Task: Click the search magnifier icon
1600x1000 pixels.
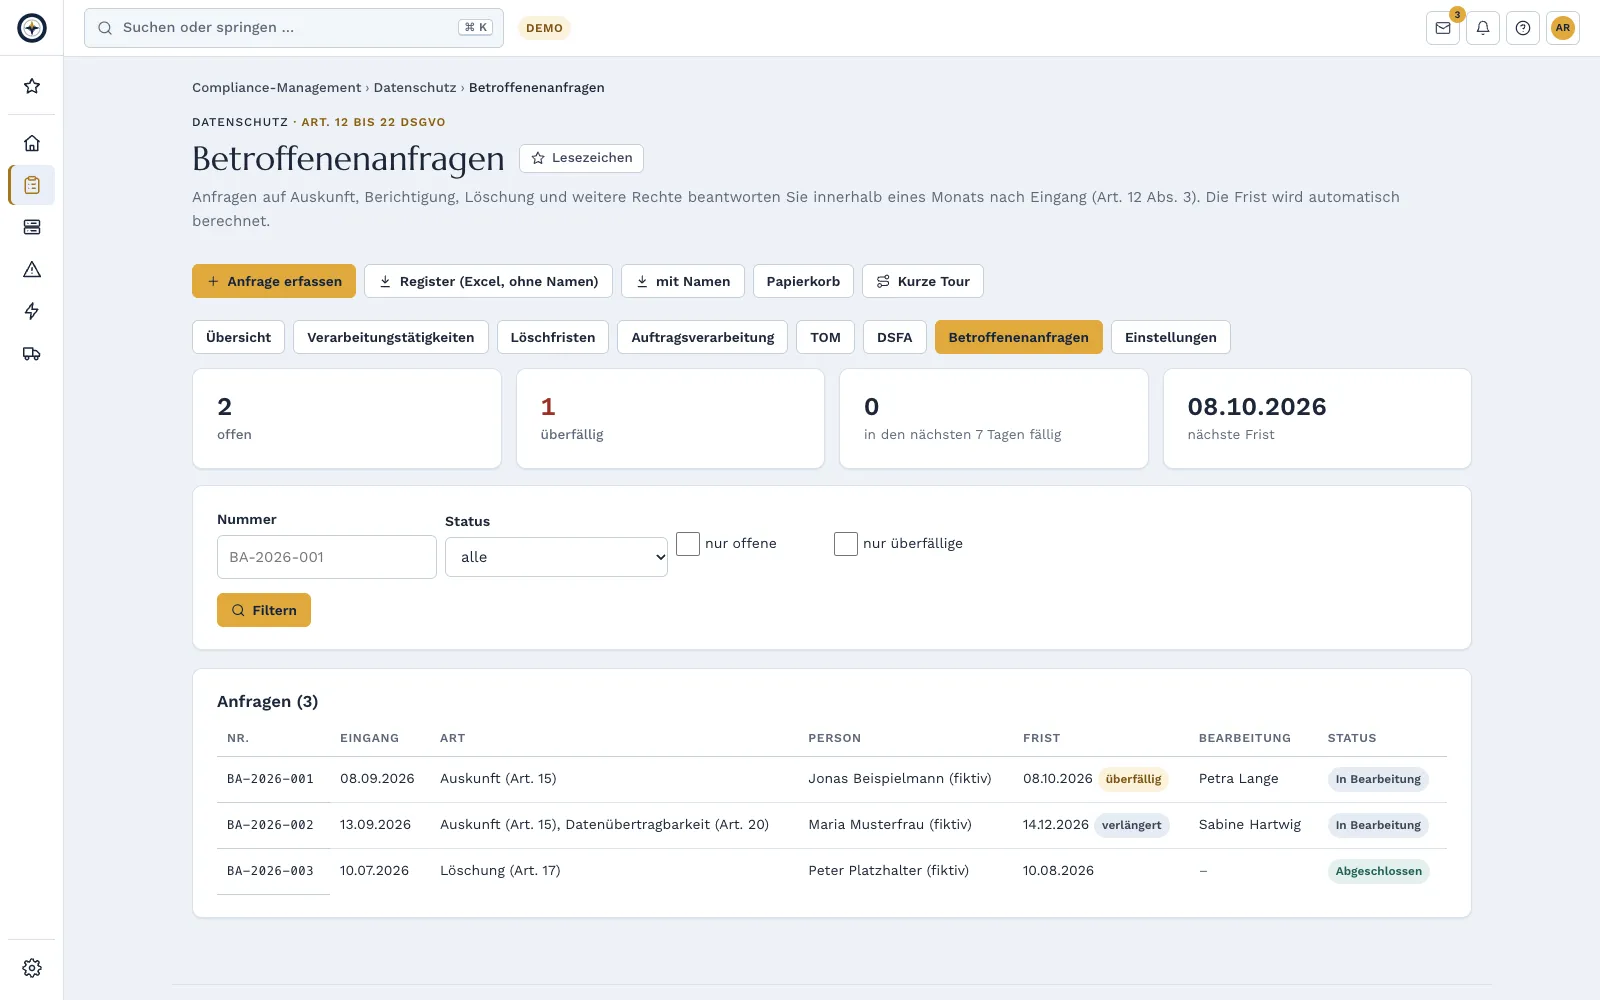Action: tap(105, 28)
